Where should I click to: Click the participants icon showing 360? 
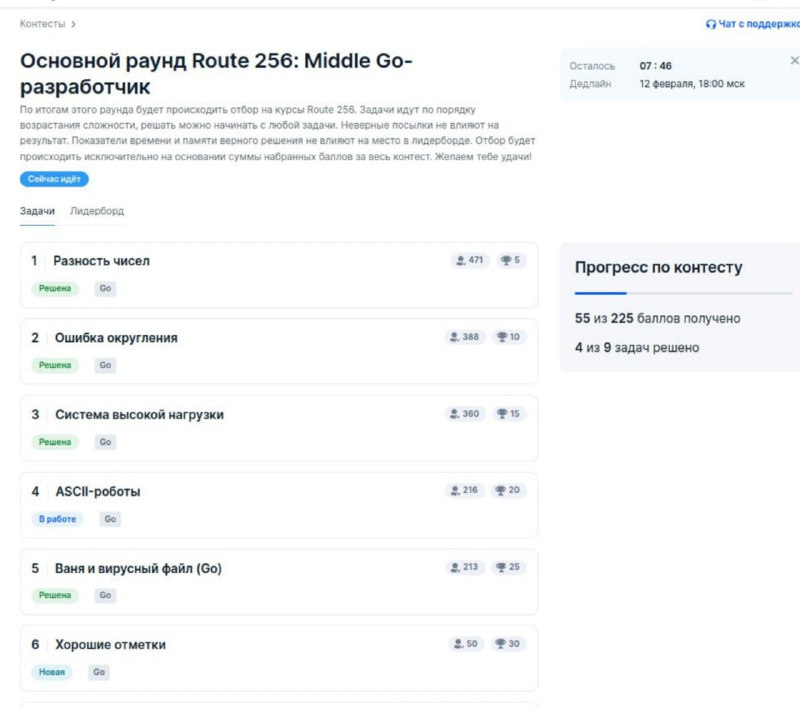(x=454, y=414)
